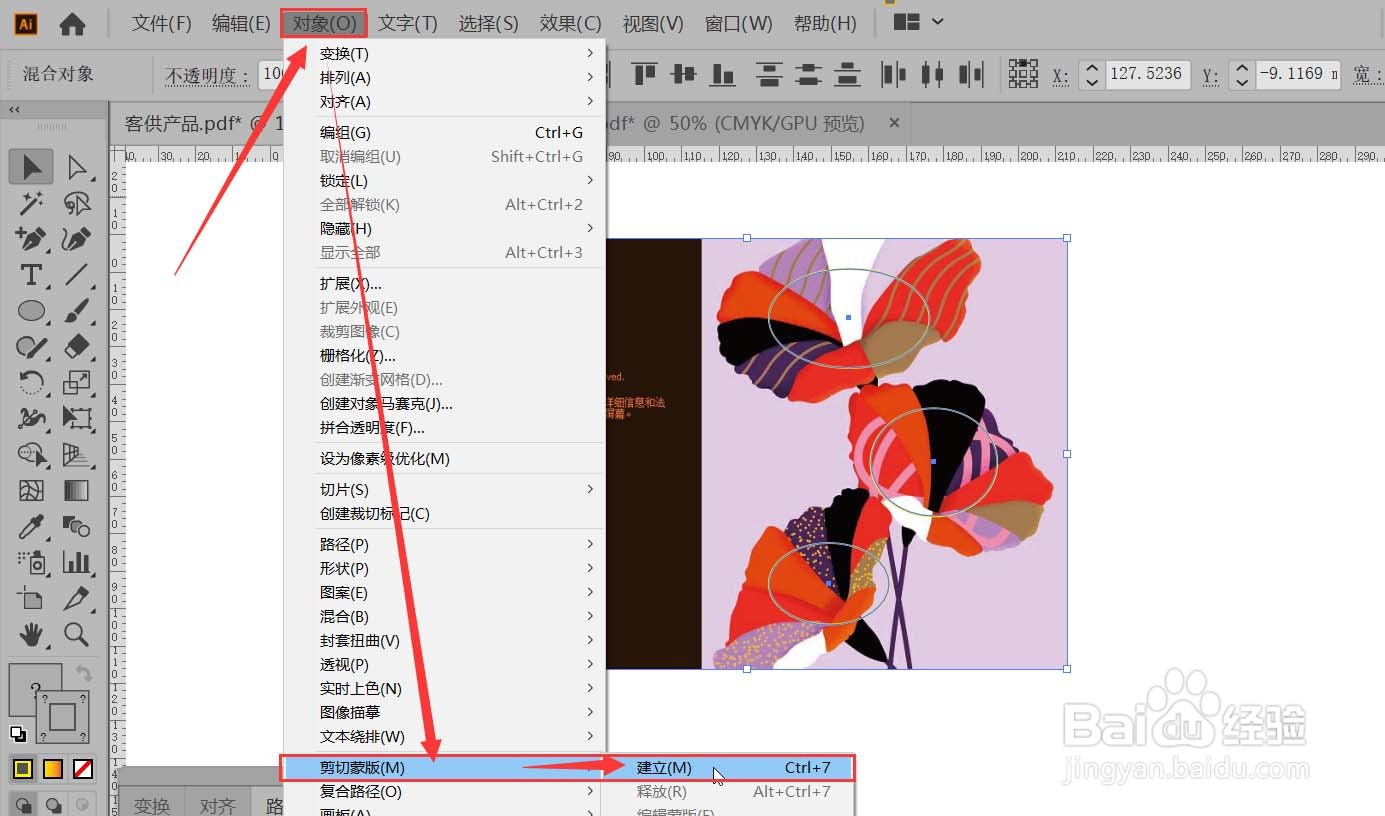
Task: Open the 效果(C) menu
Action: pos(570,23)
